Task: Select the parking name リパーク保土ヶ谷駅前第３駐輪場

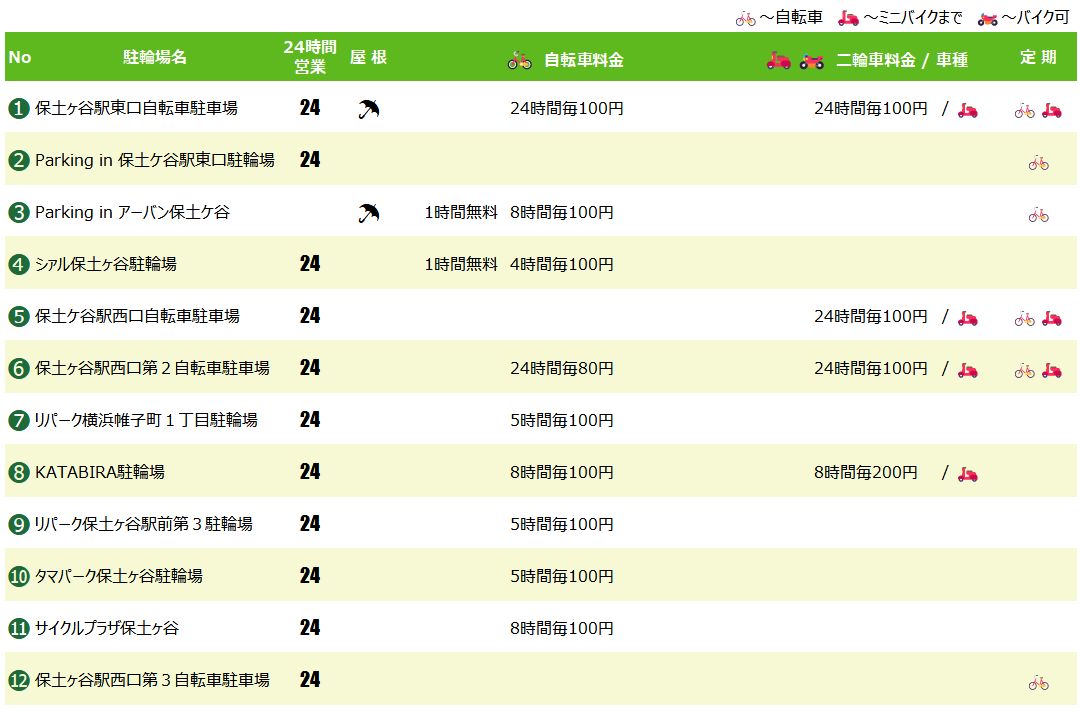Action: (x=143, y=524)
